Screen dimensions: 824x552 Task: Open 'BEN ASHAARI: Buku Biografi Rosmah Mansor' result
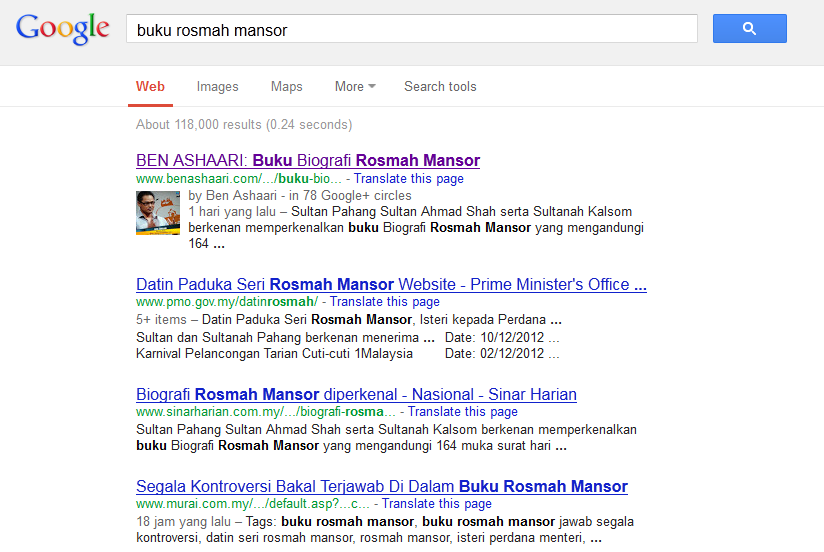[308, 160]
